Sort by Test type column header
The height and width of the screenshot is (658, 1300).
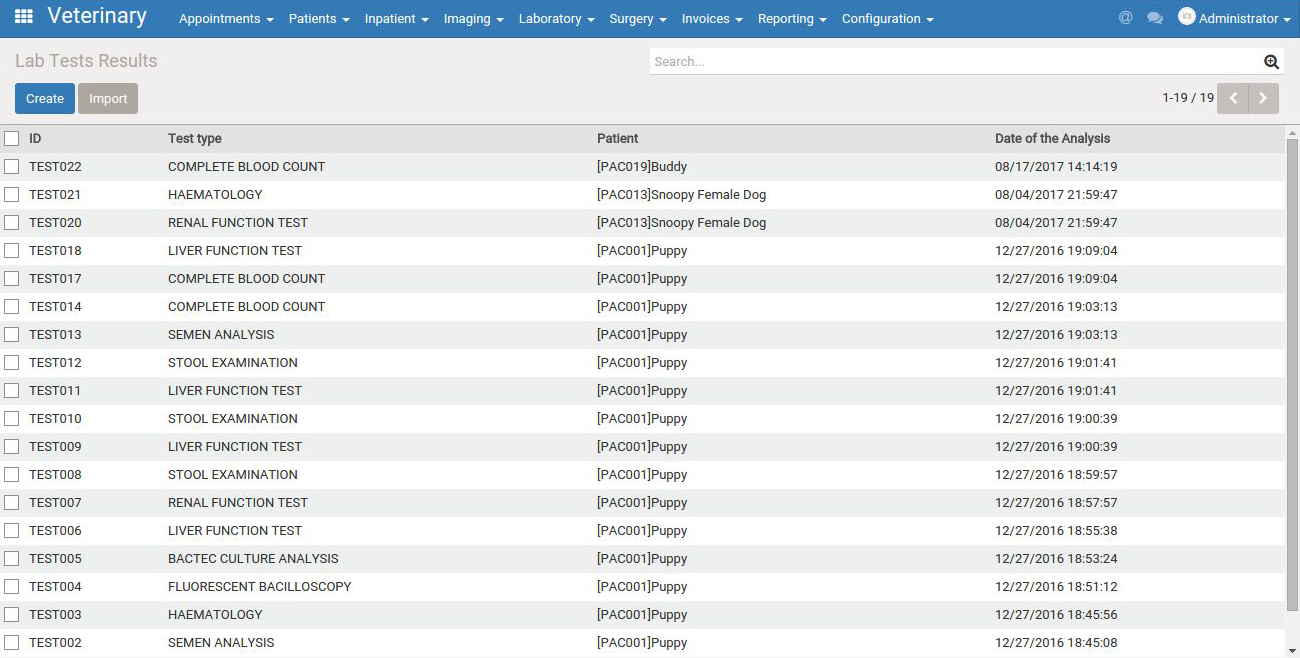pos(195,139)
